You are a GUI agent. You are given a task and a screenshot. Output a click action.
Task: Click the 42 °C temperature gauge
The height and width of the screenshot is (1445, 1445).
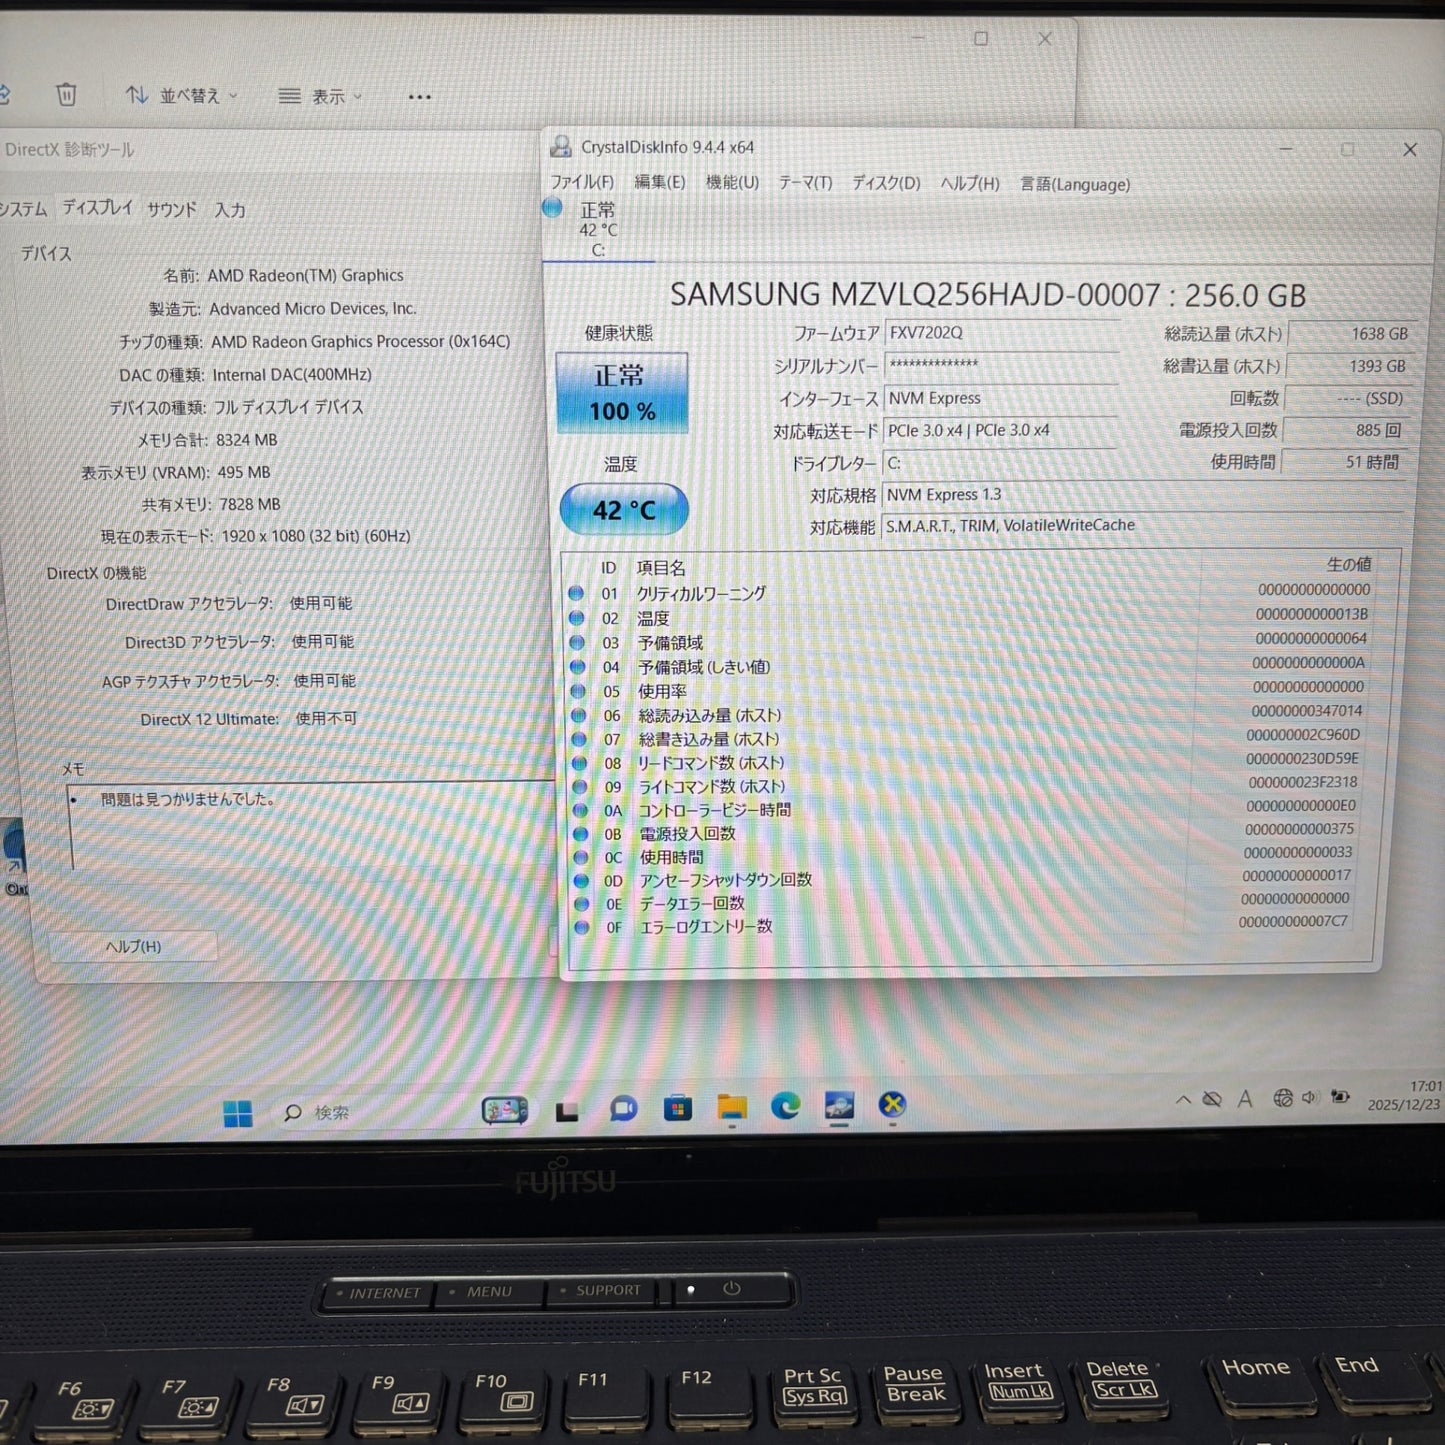click(622, 509)
